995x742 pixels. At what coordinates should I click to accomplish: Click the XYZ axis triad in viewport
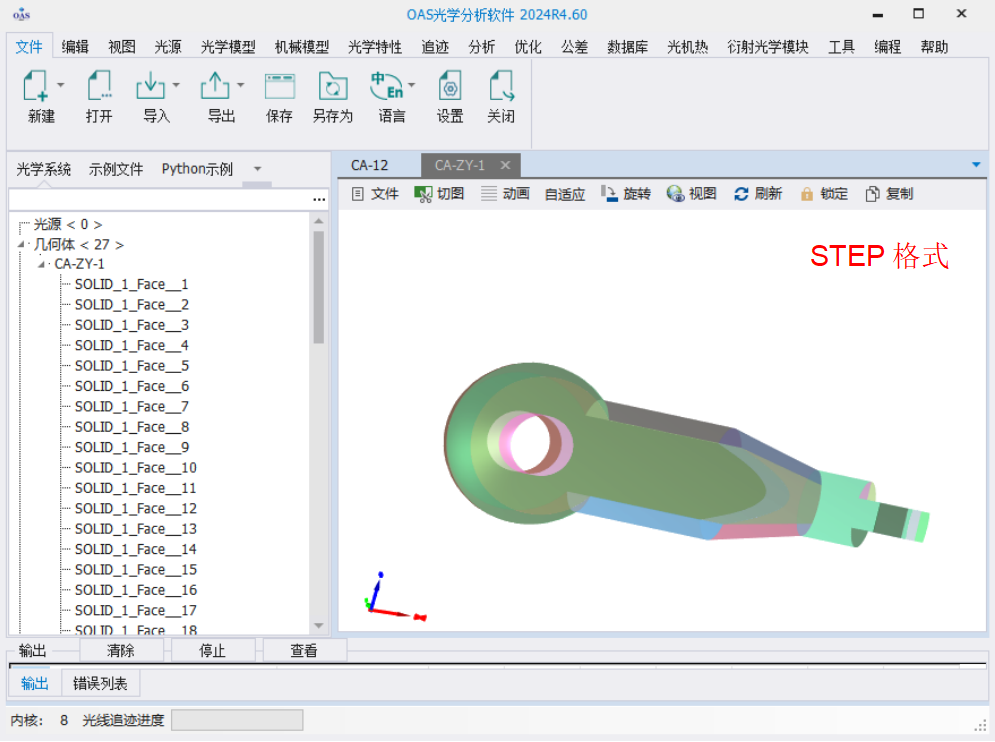click(x=393, y=597)
